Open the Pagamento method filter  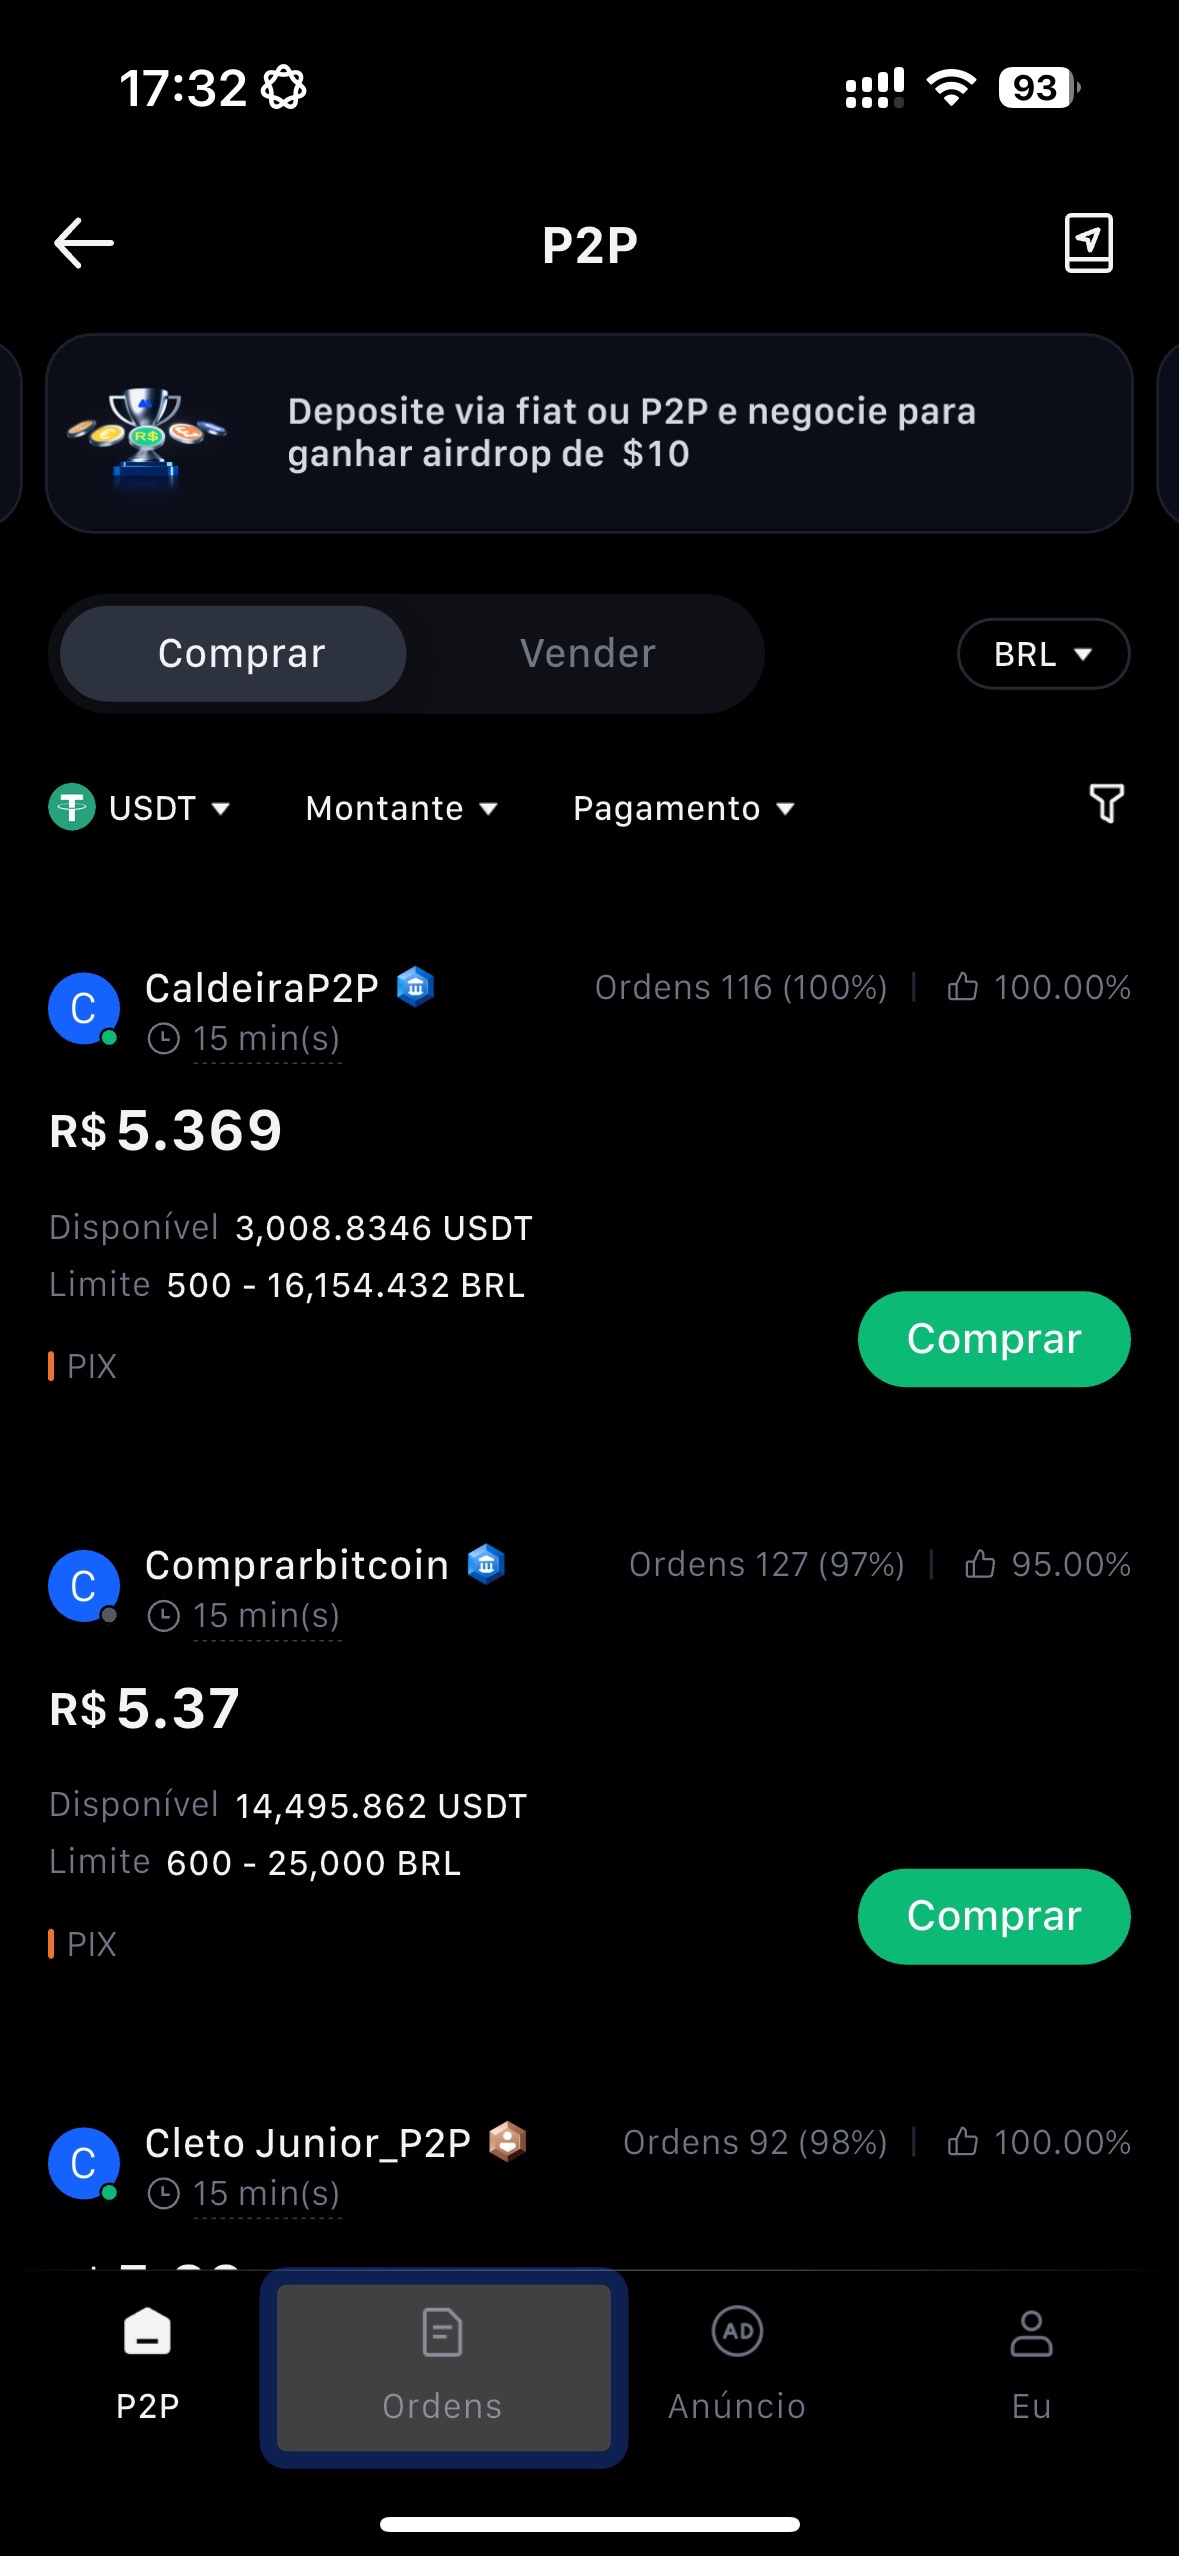pos(683,808)
